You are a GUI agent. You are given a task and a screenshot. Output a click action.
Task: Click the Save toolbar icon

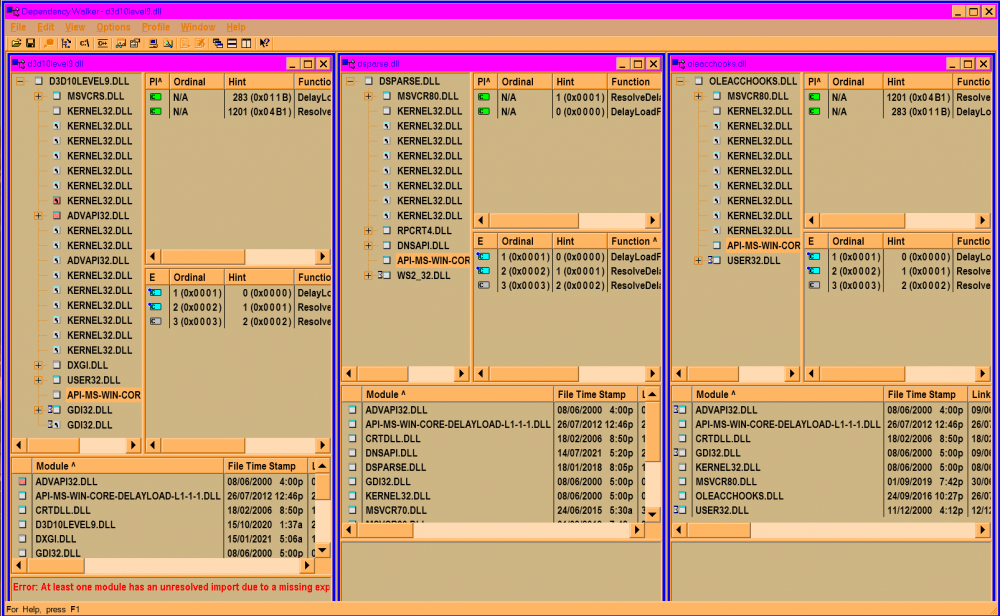[30, 44]
